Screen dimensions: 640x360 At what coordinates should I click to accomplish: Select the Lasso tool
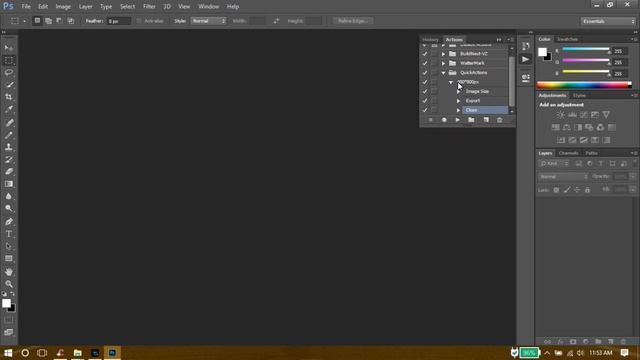(9, 73)
